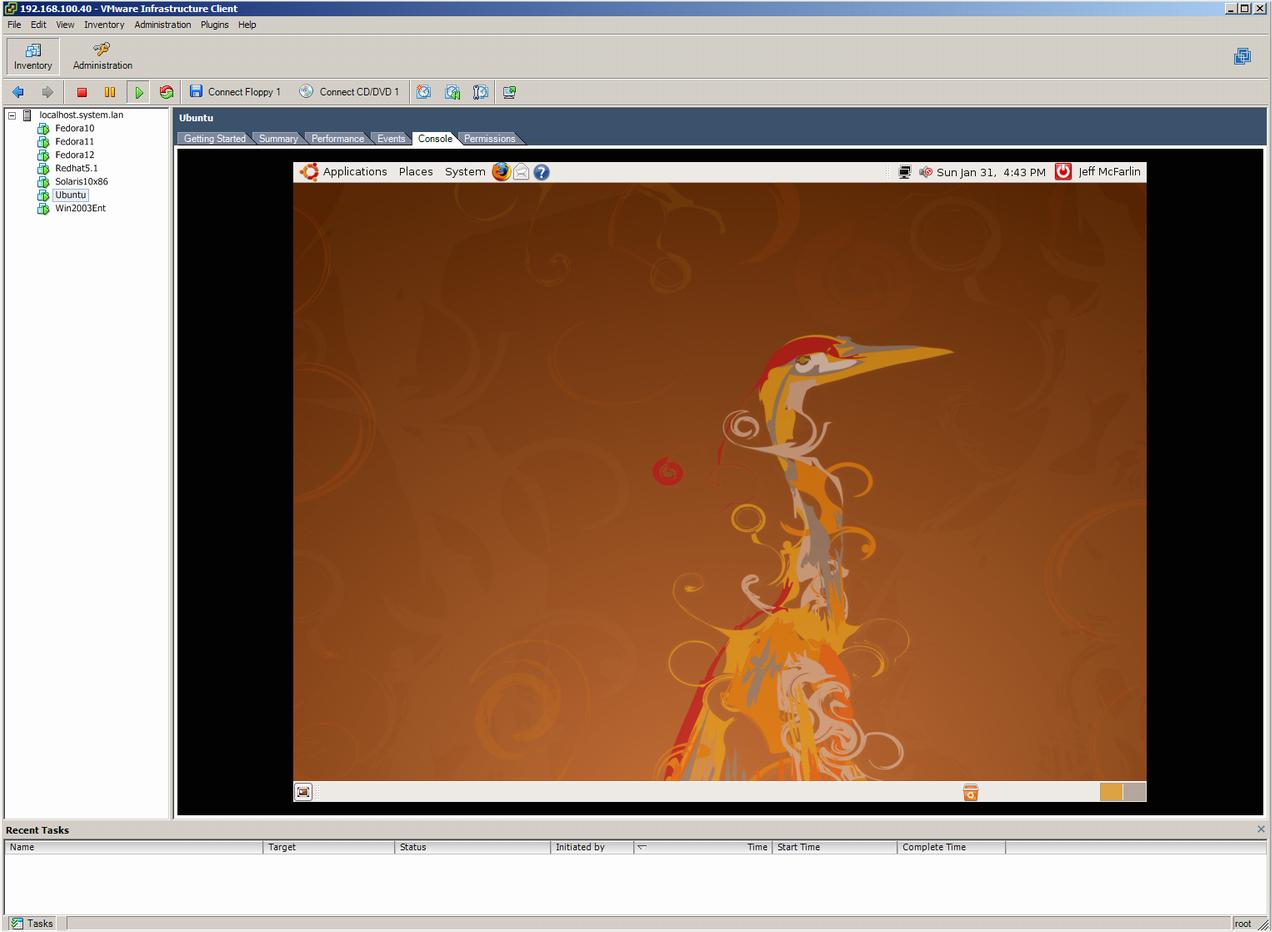
Task: Open Ubuntu Places menu
Action: [416, 172]
